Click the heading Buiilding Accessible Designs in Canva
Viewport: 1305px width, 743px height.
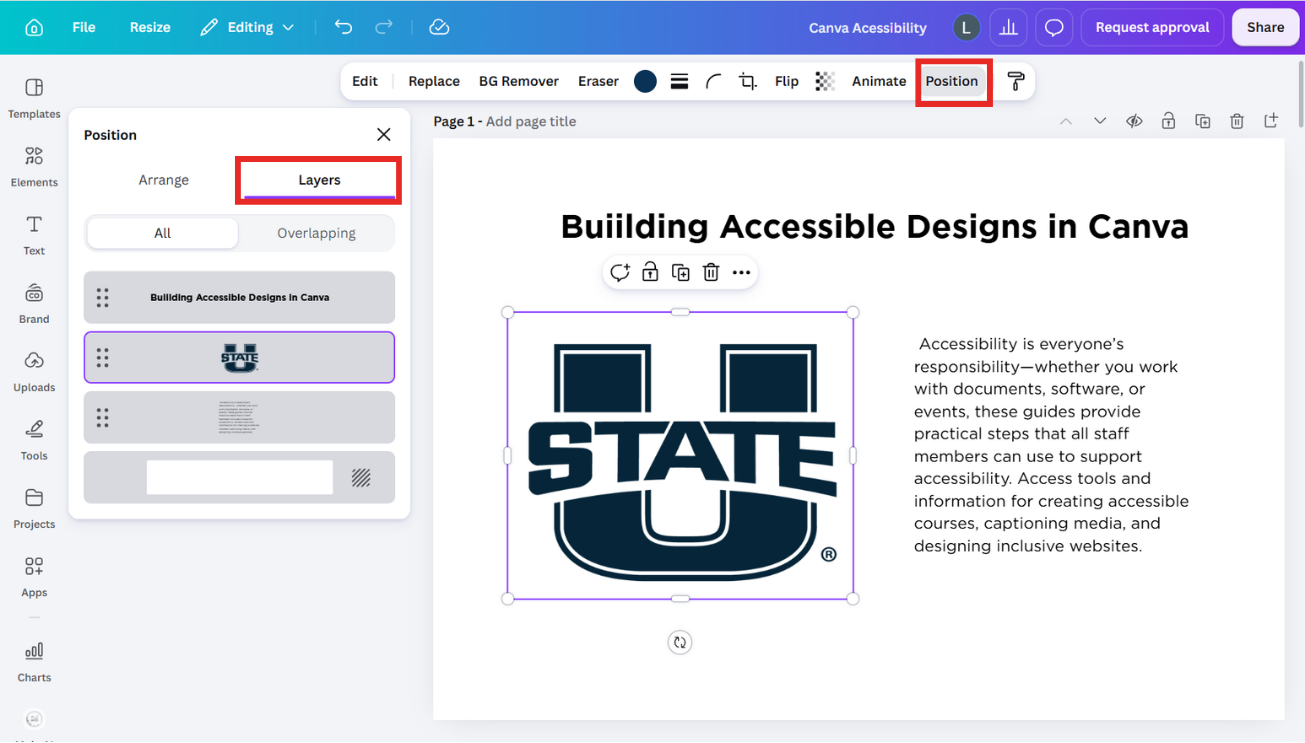point(875,227)
